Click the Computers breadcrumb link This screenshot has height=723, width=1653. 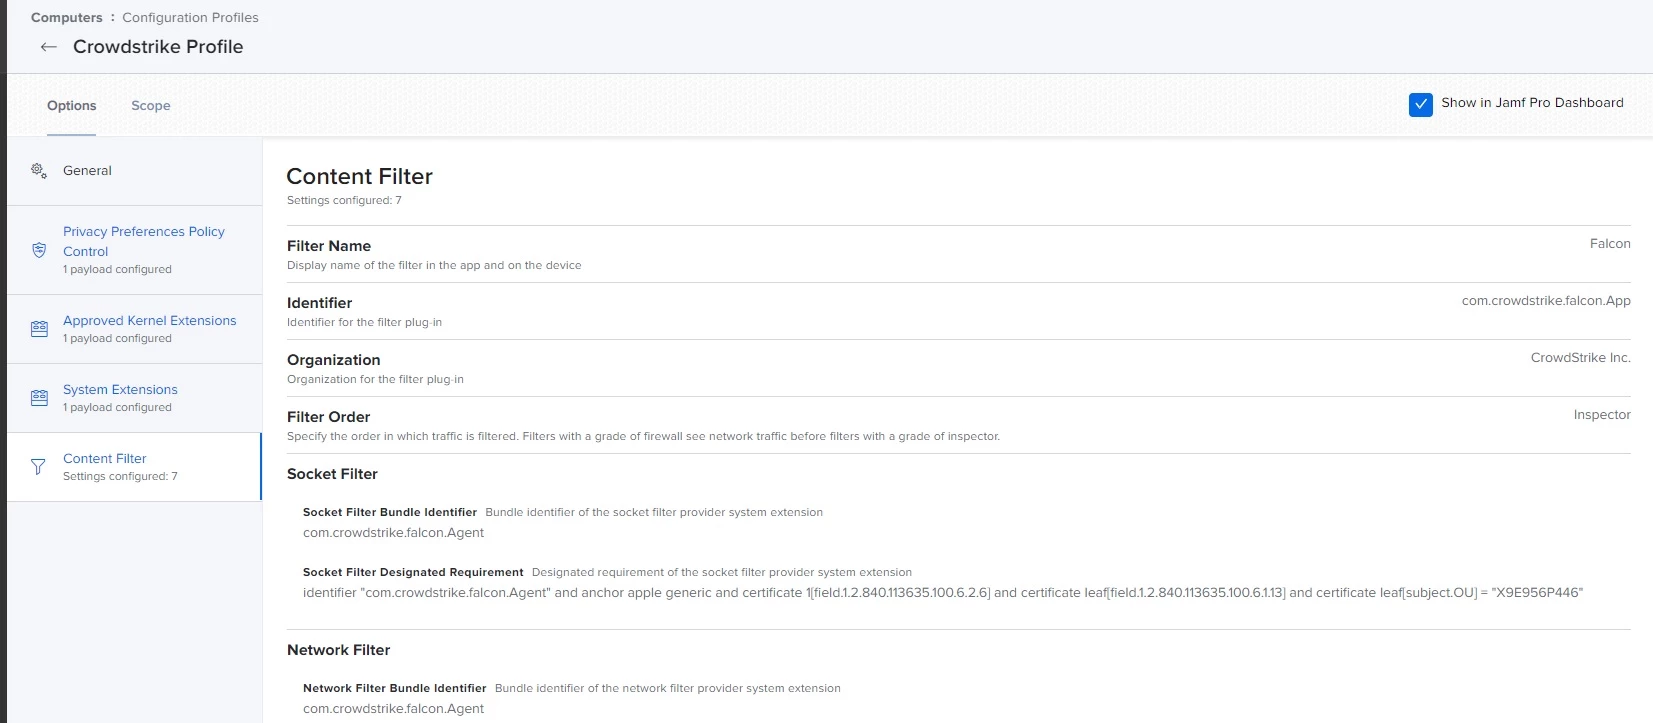click(x=67, y=18)
